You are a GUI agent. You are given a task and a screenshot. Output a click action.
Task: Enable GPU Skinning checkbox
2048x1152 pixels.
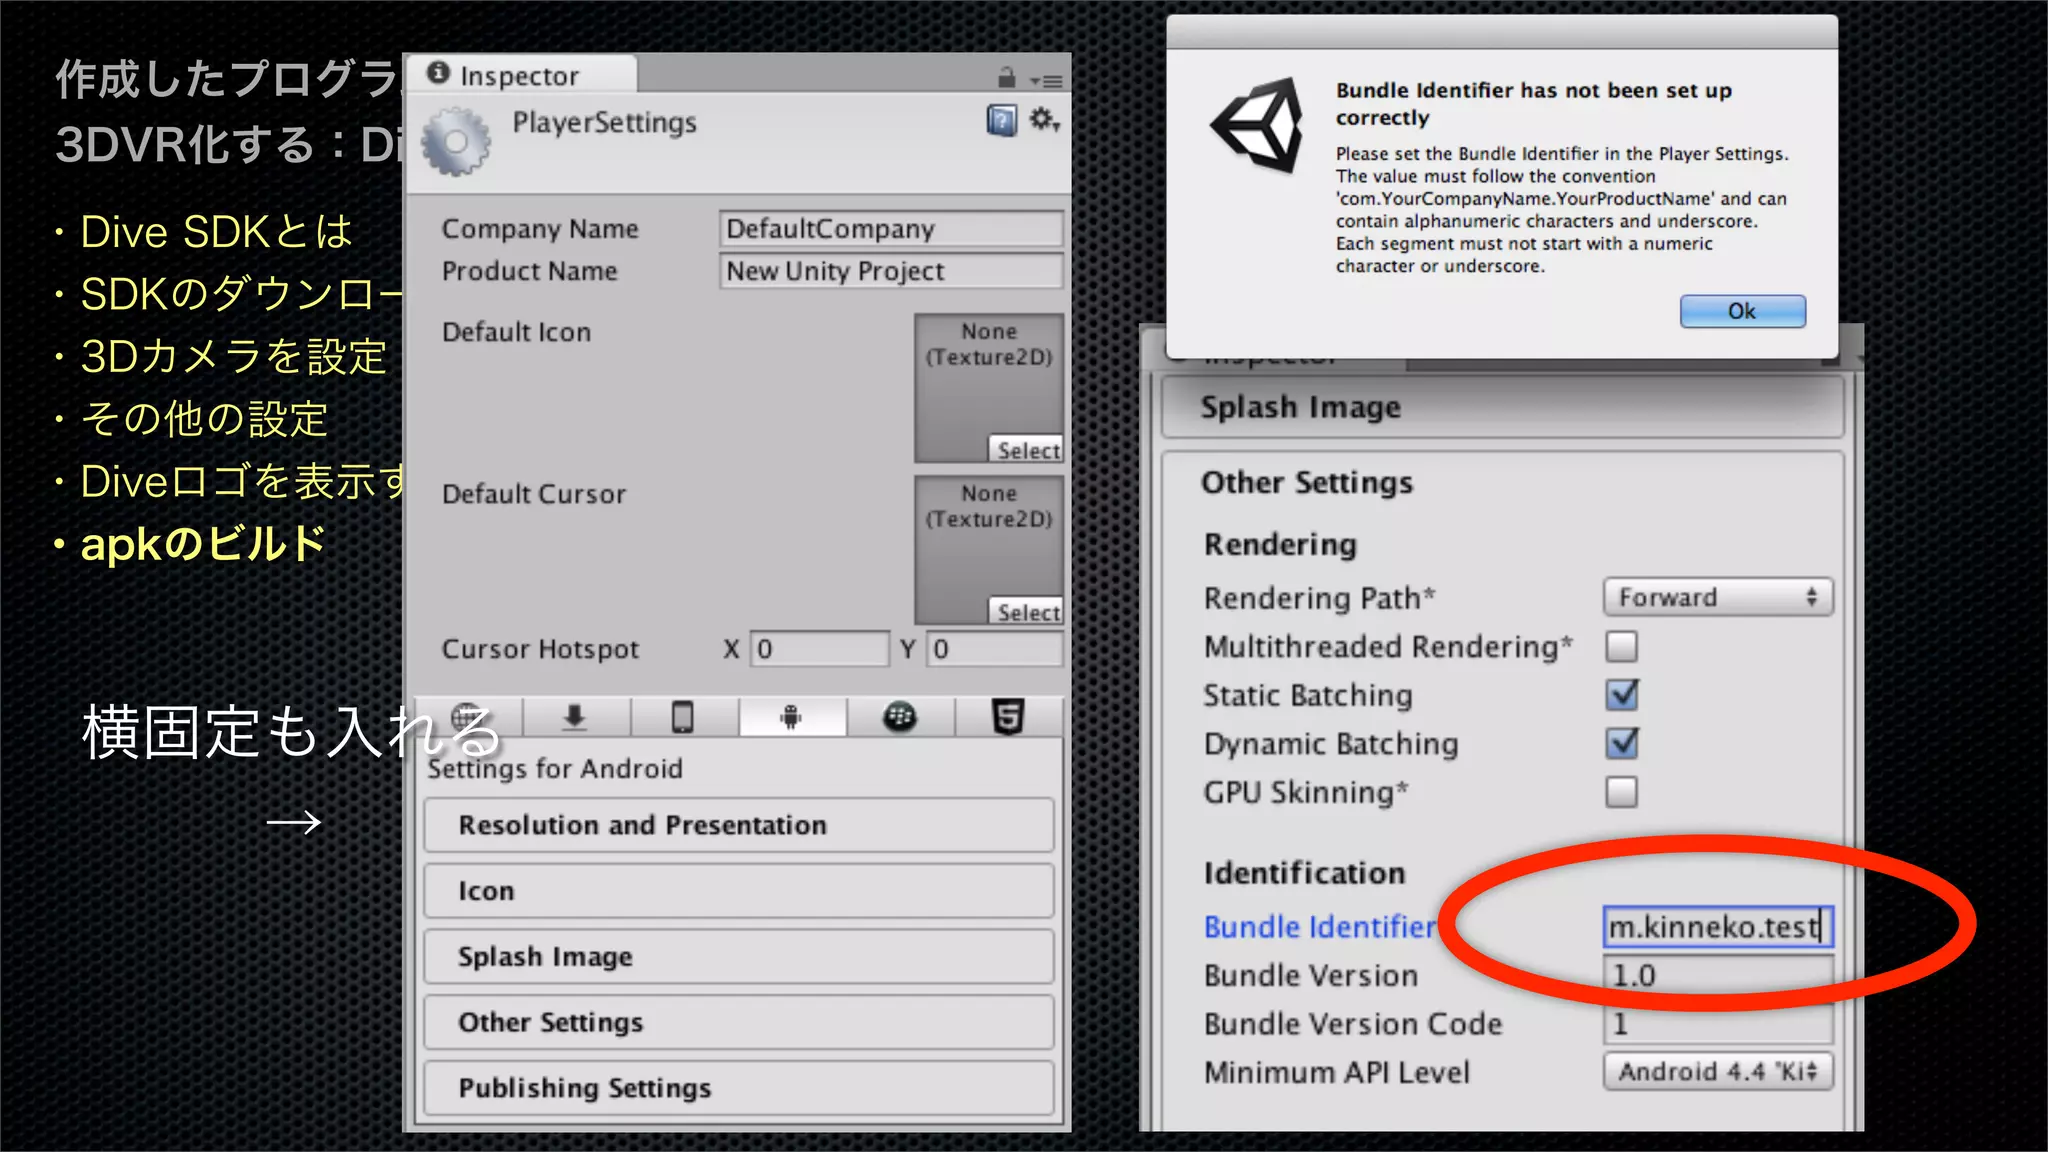click(1621, 792)
